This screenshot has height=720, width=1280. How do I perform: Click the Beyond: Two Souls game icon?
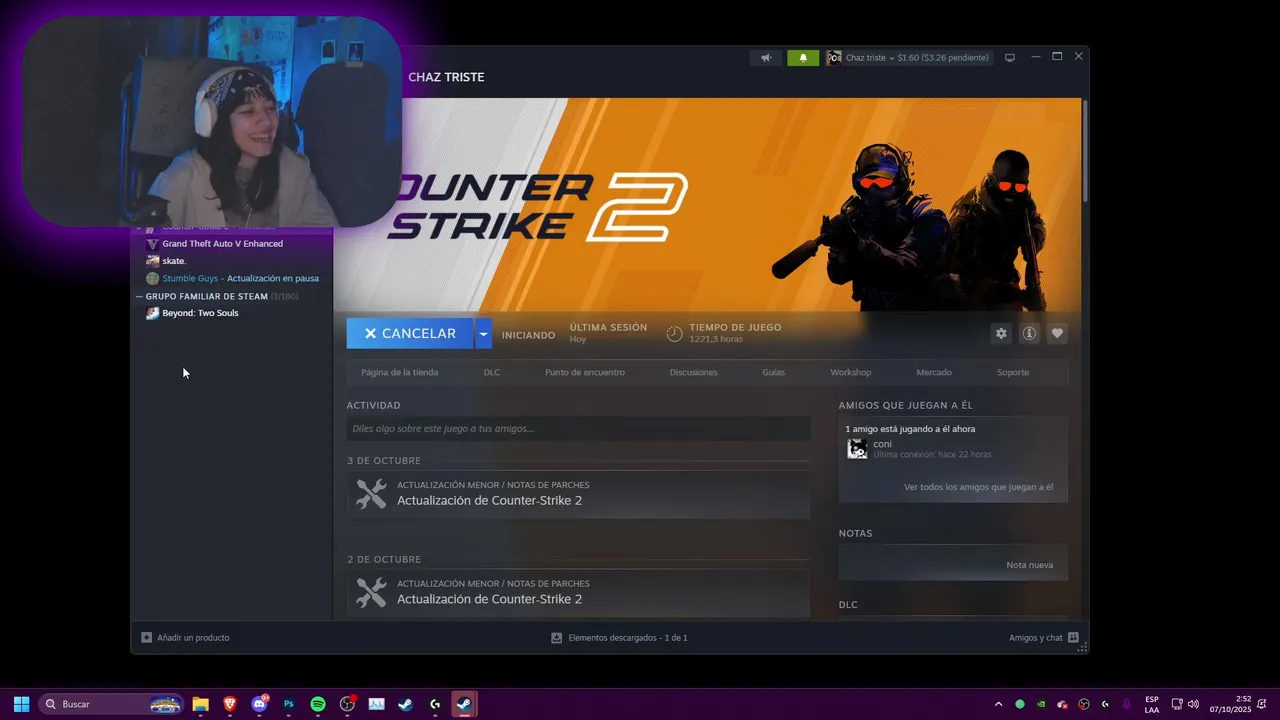point(152,313)
